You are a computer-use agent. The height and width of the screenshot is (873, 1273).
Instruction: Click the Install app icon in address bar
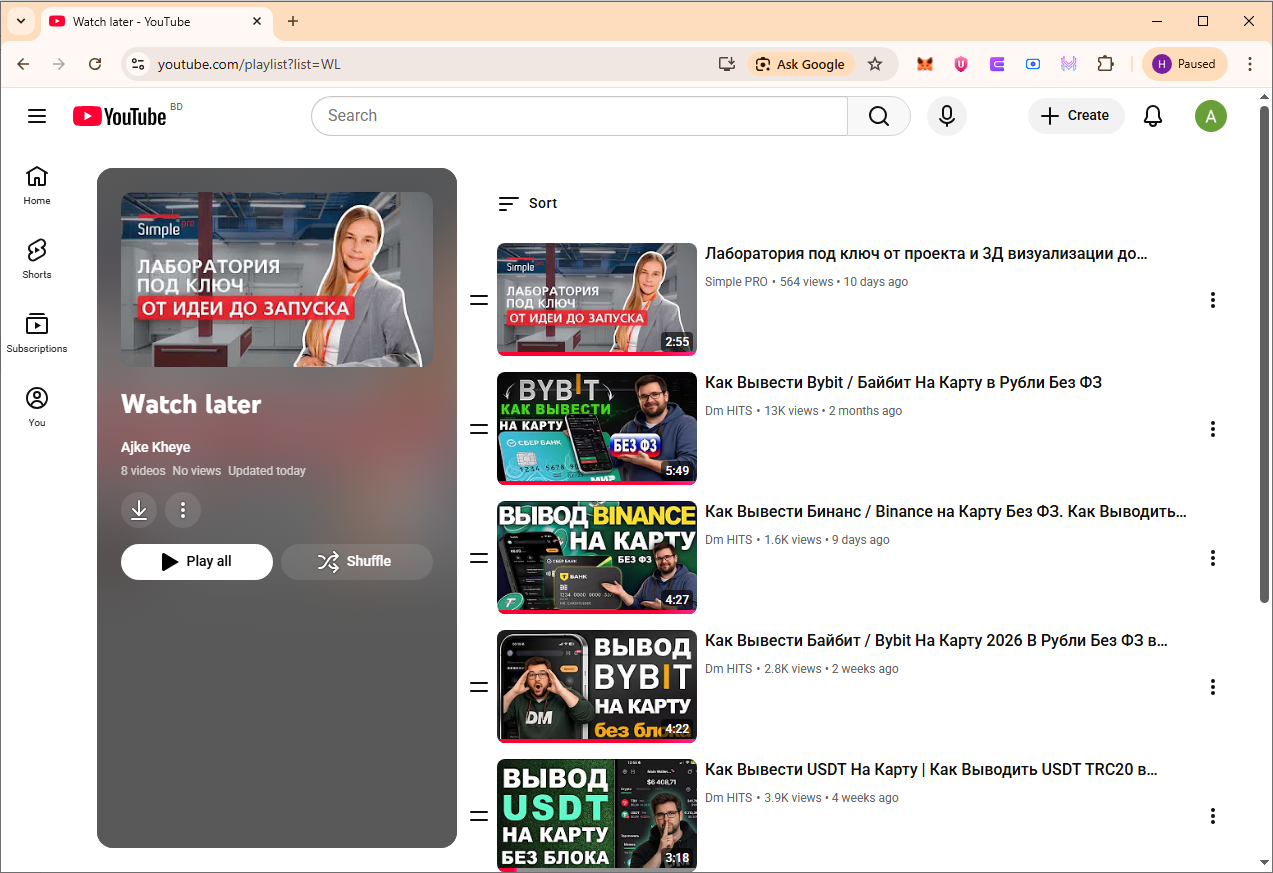[727, 64]
